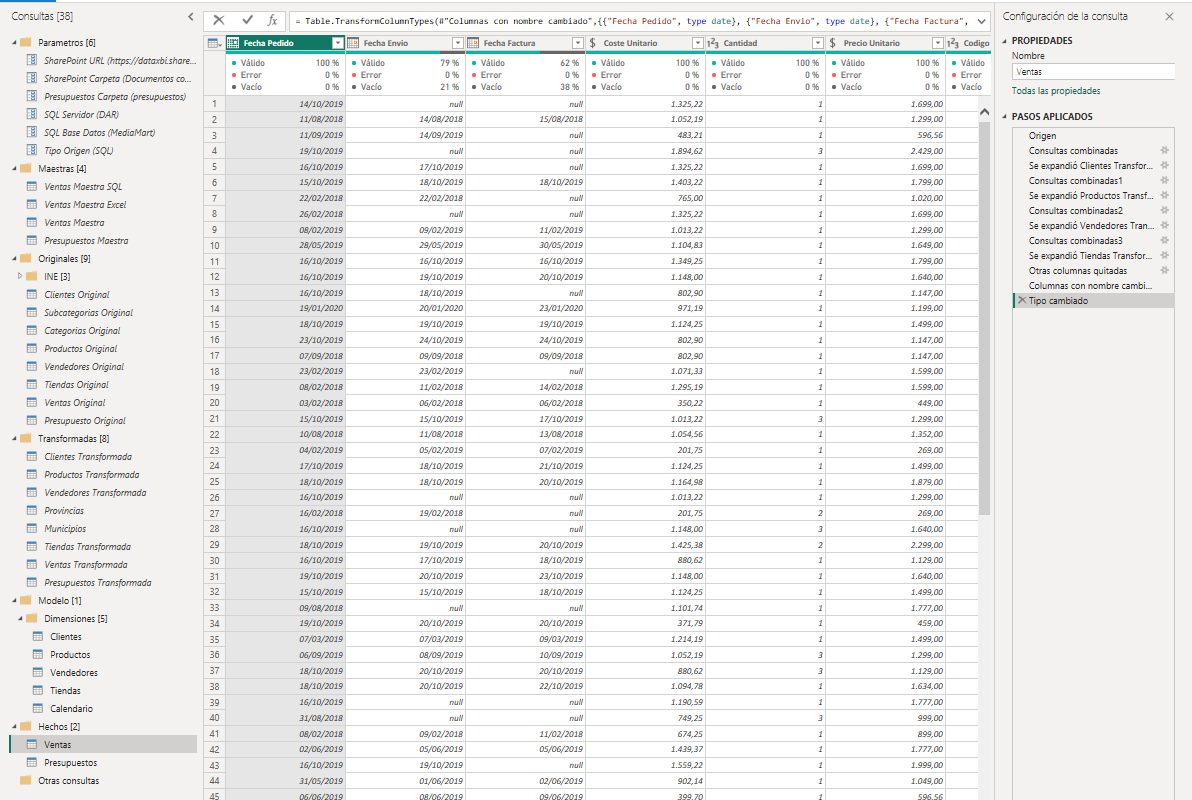The image size is (1192, 800).
Task: Open the table options icon at grid corner
Action: (x=212, y=42)
